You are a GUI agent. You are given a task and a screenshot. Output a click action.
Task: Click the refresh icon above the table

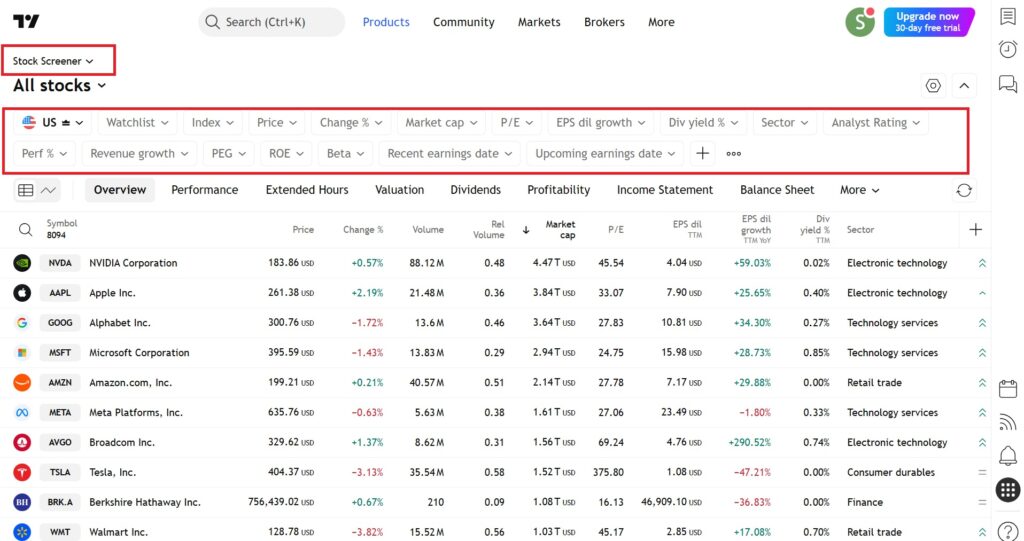click(963, 190)
